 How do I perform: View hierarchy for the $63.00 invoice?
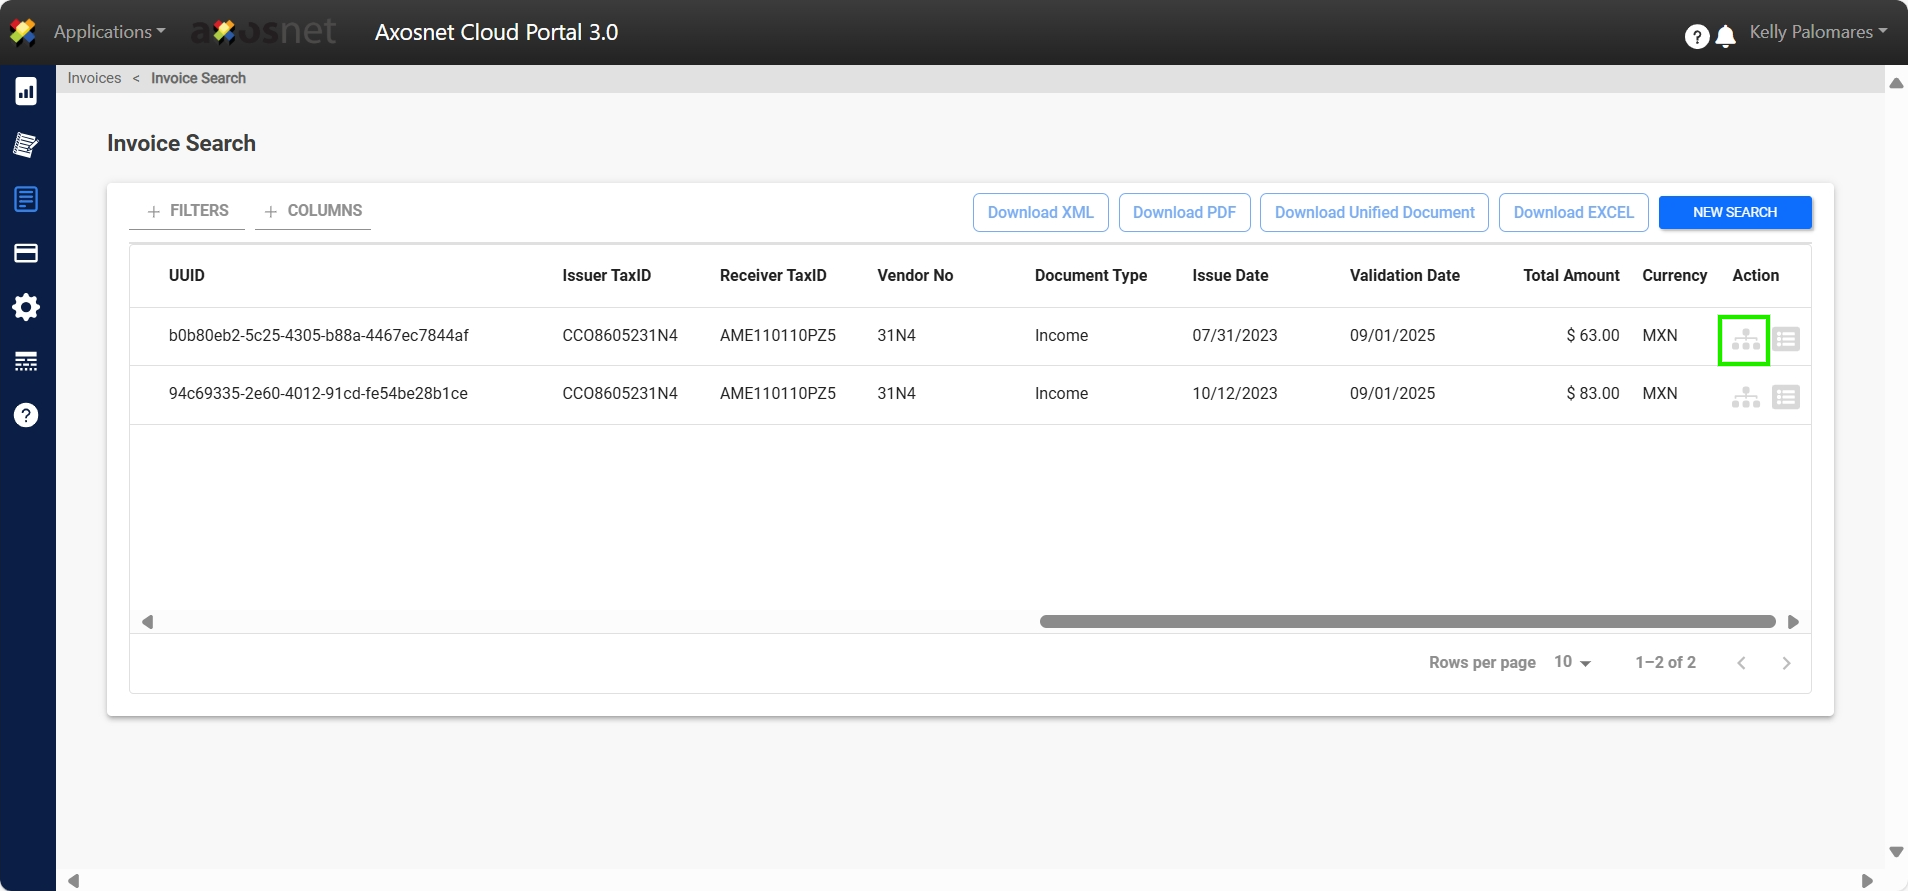pyautogui.click(x=1745, y=340)
